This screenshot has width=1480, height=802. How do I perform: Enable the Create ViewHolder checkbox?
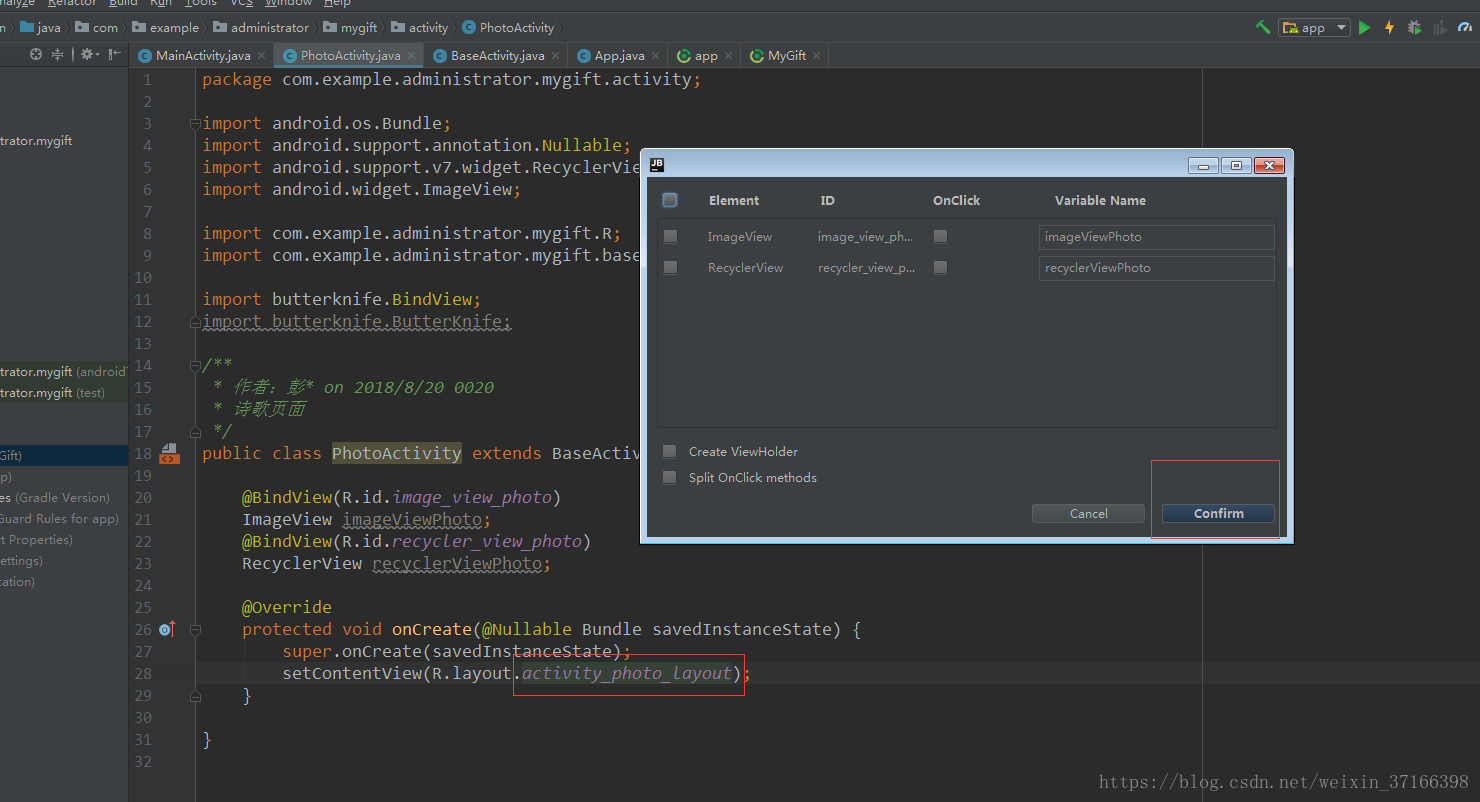669,451
